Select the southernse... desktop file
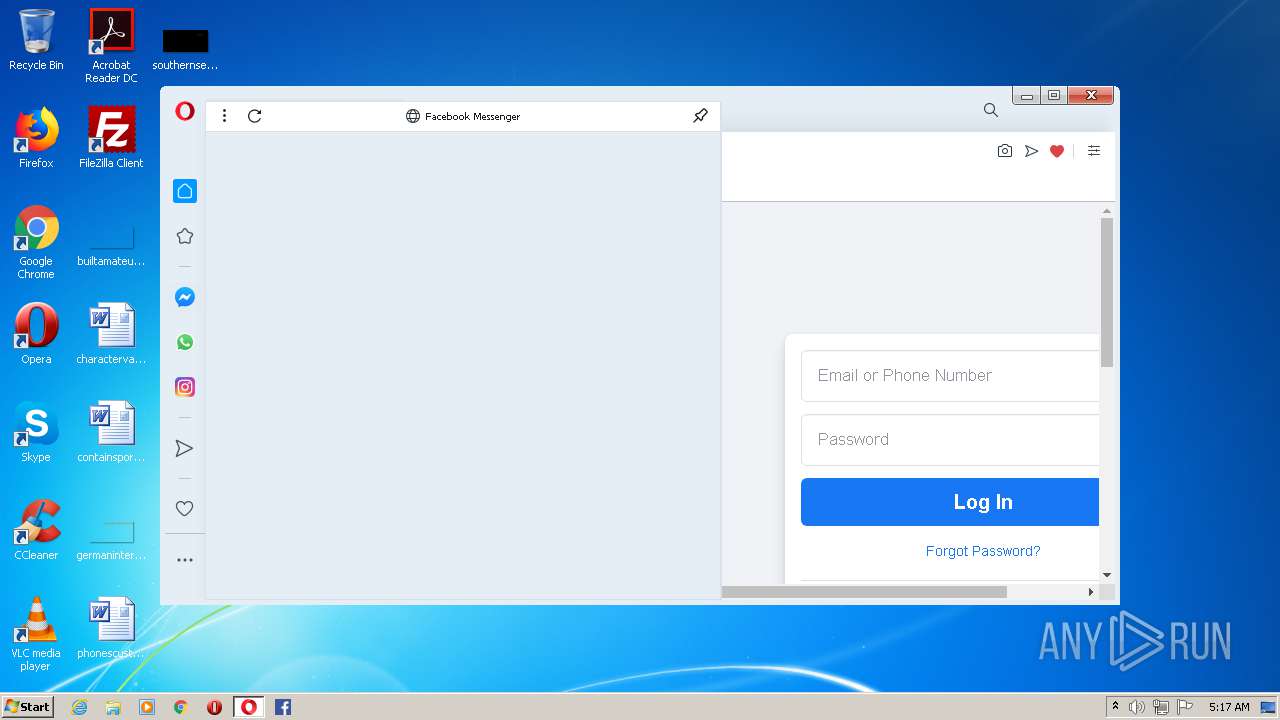 coord(185,48)
